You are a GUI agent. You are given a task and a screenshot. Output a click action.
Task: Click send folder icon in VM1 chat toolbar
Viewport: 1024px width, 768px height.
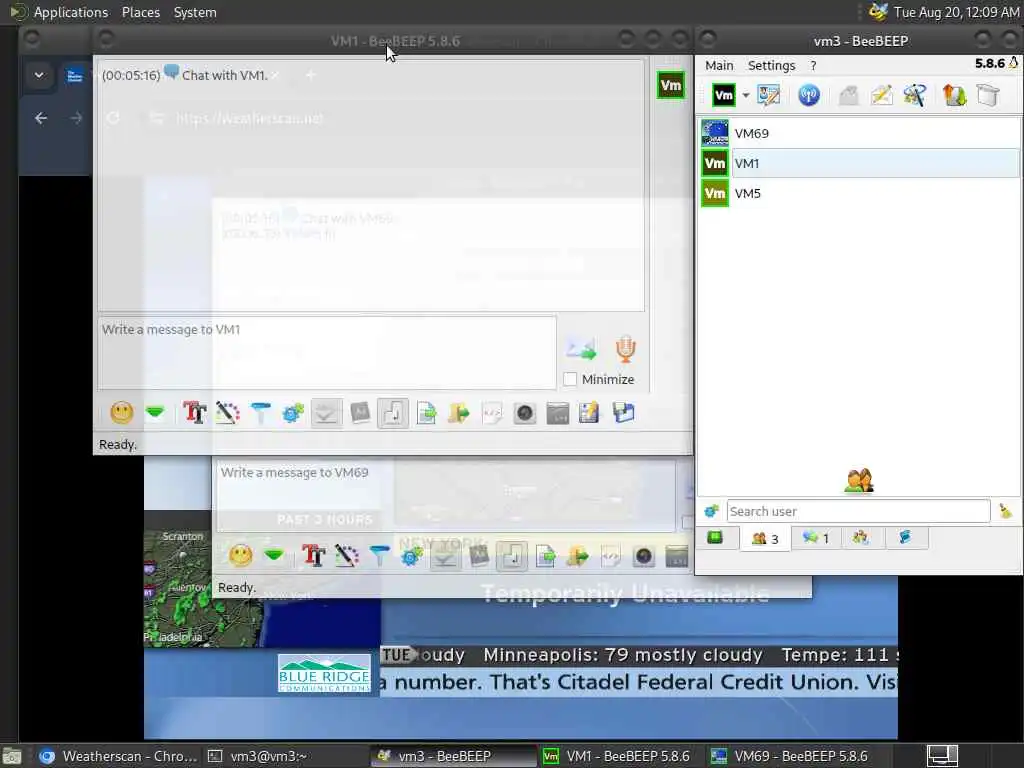coord(459,413)
